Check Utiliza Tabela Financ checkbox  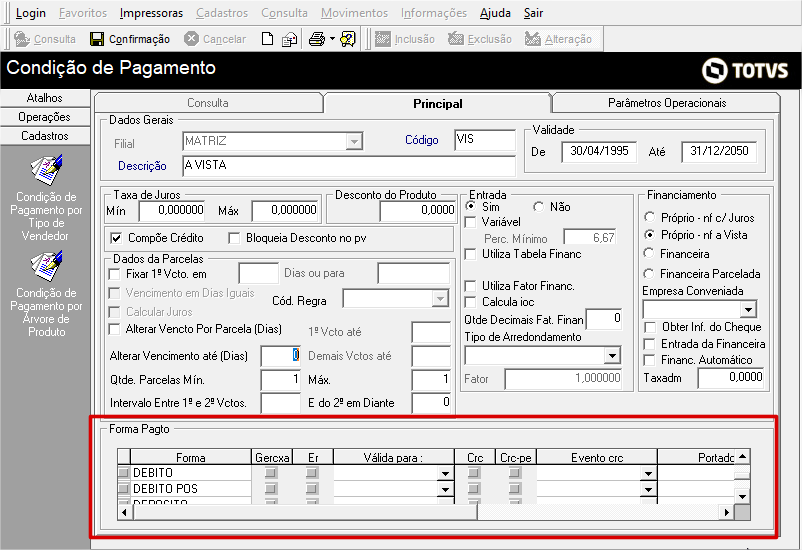click(x=470, y=254)
